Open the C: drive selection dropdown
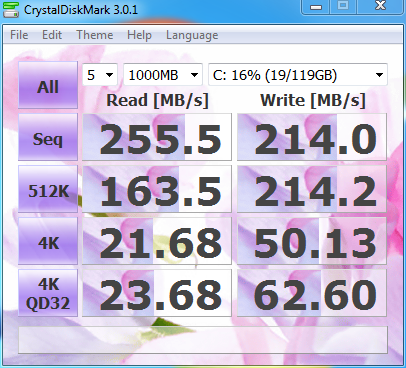The width and height of the screenshot is (406, 368). pyautogui.click(x=298, y=75)
